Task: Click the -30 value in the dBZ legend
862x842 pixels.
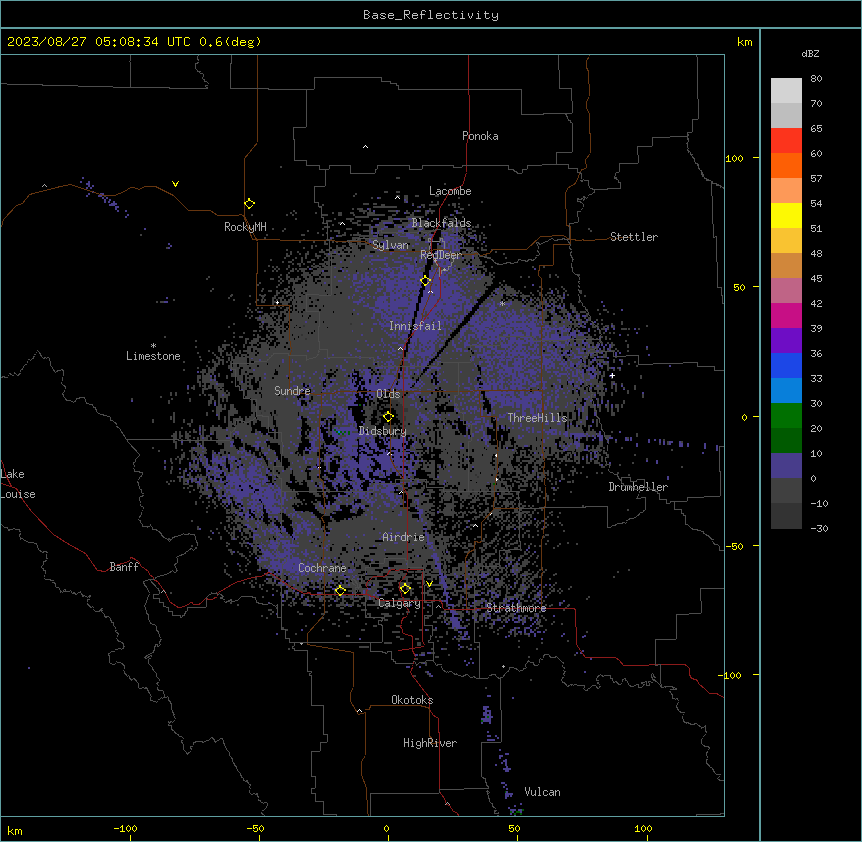Action: (x=819, y=529)
